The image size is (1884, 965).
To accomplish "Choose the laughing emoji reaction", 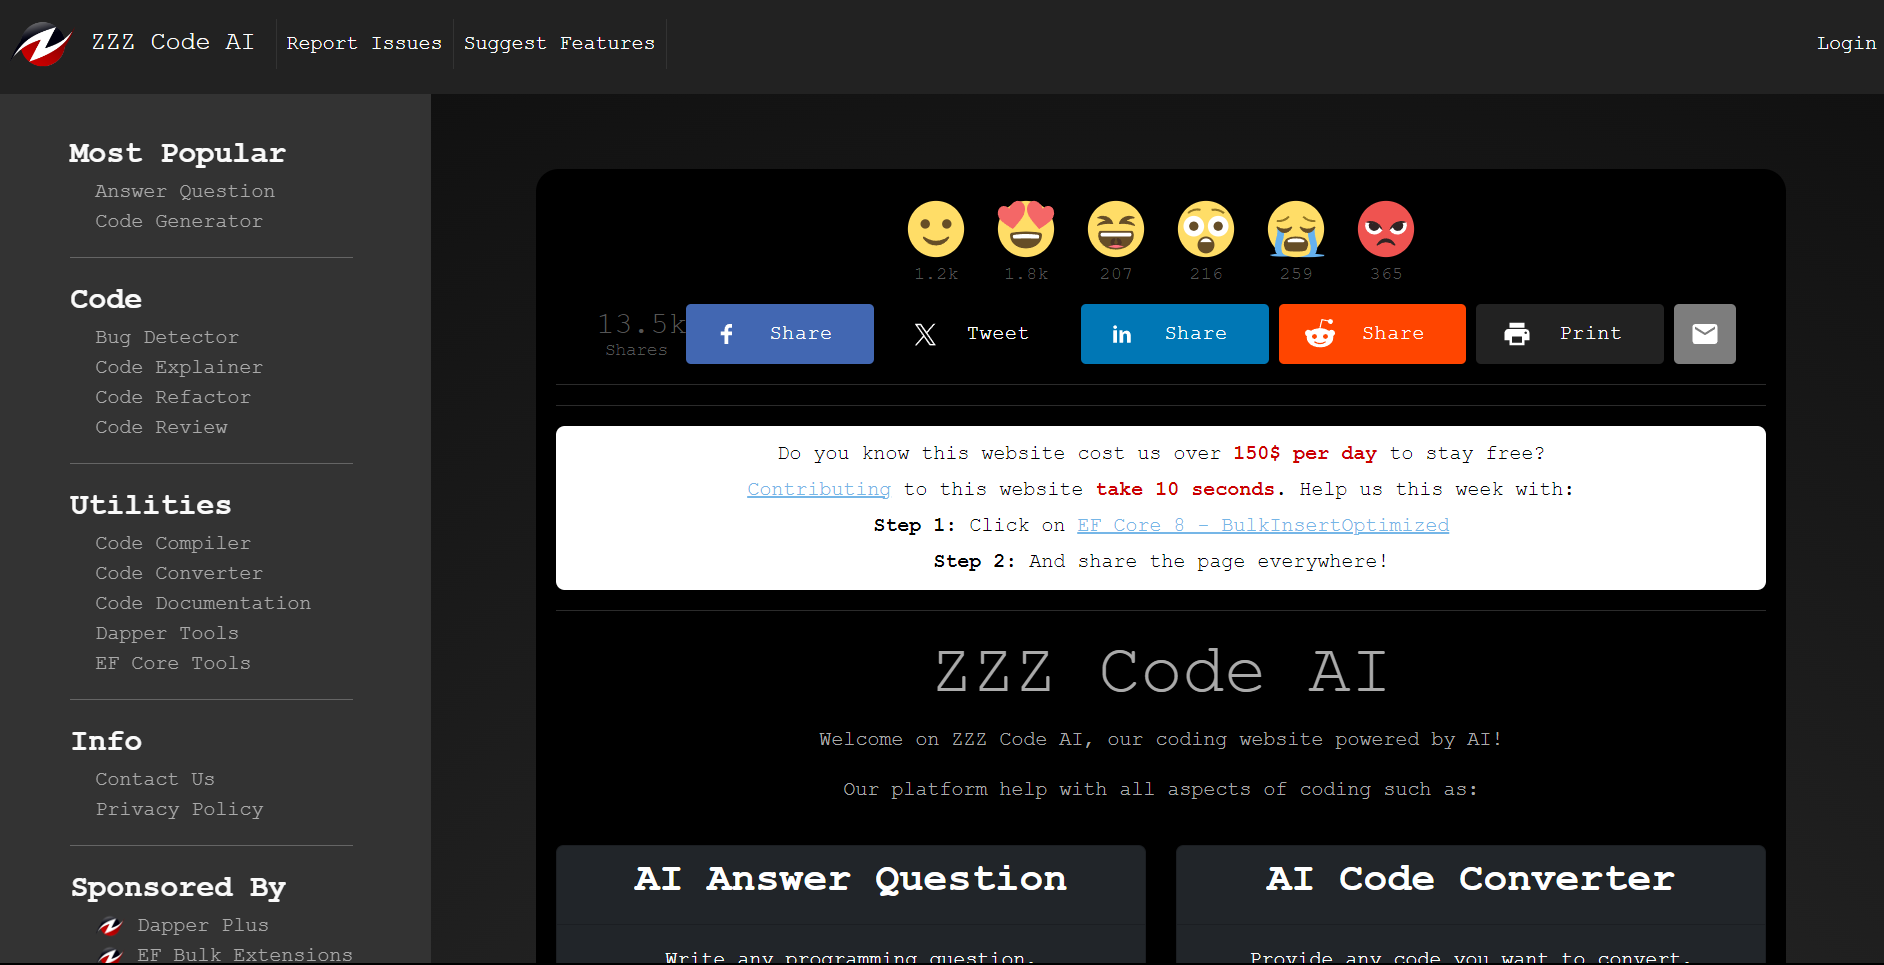I will (x=1115, y=229).
